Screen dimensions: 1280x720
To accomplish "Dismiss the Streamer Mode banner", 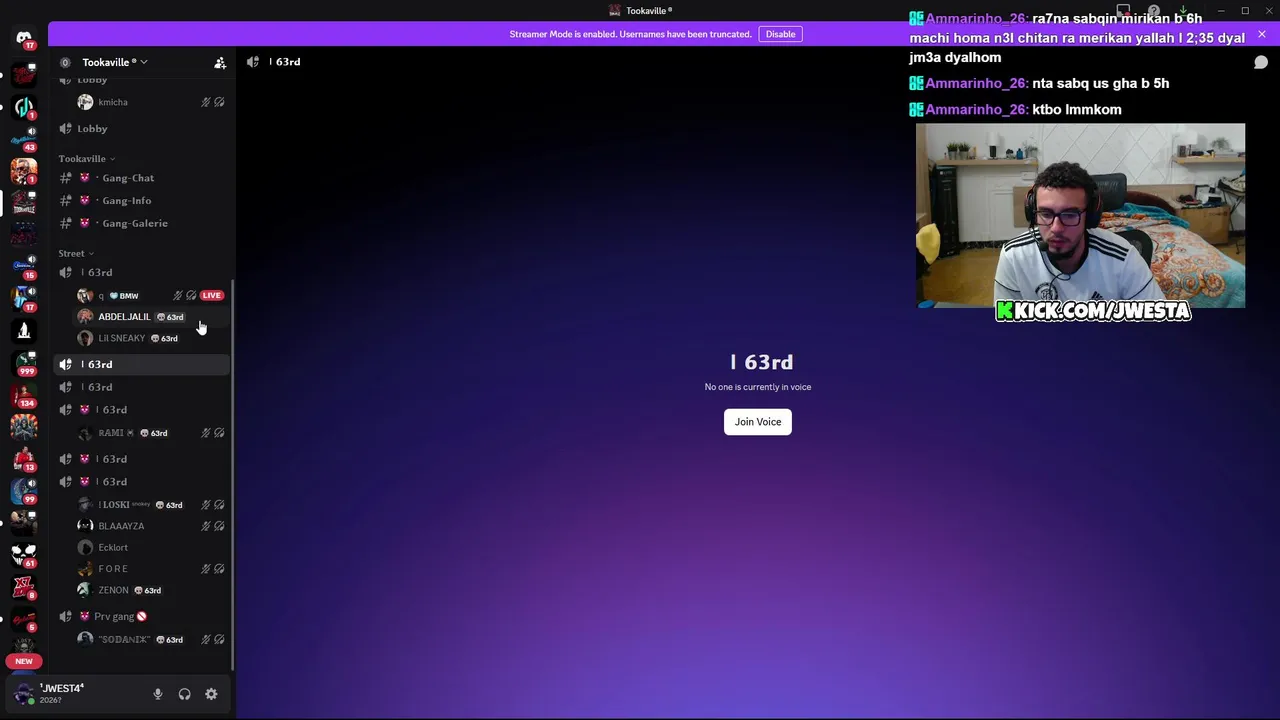I will (1261, 34).
